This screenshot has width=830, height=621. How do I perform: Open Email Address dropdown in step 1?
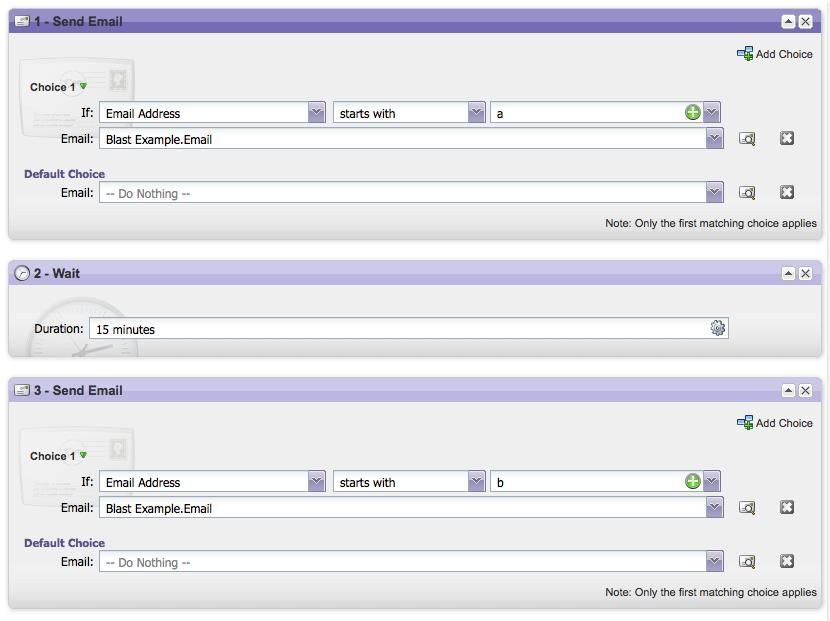pos(316,113)
